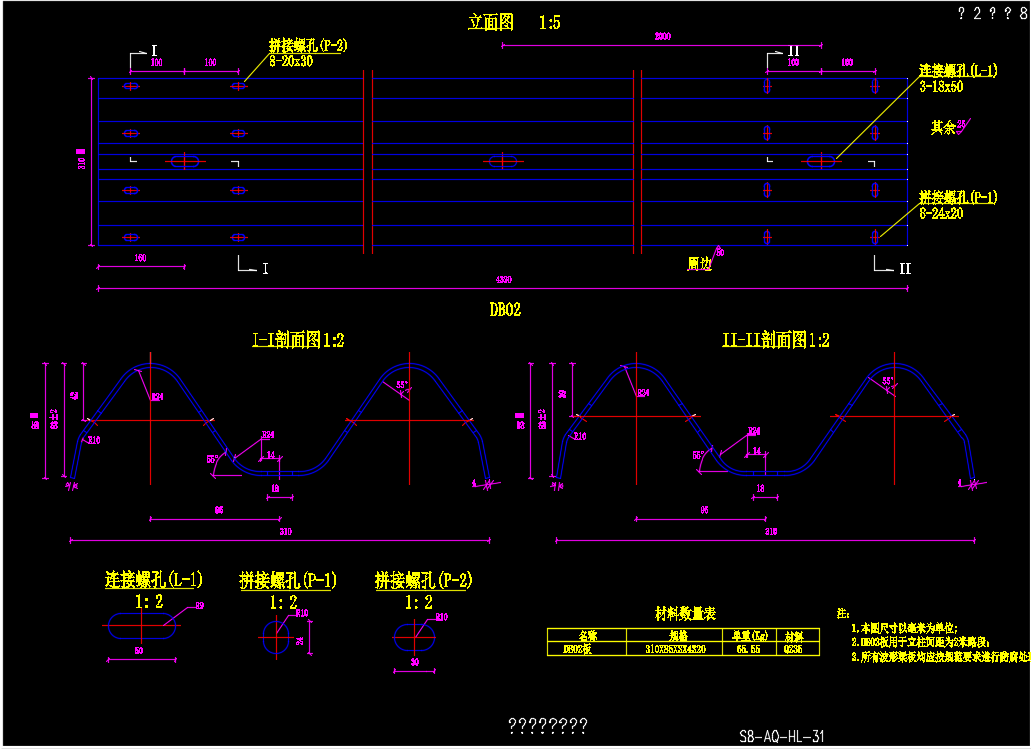Select the '拼接螺孔(P-1)' annotation at the right of the elevation
The width and height of the screenshot is (1031, 749).
(x=958, y=197)
